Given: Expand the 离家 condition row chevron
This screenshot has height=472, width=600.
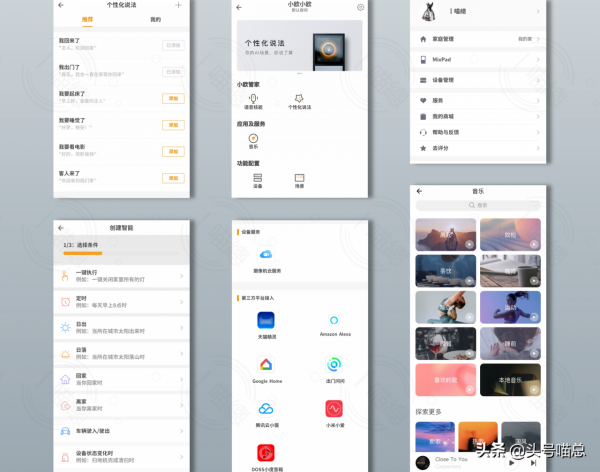Looking at the screenshot, I should point(181,405).
